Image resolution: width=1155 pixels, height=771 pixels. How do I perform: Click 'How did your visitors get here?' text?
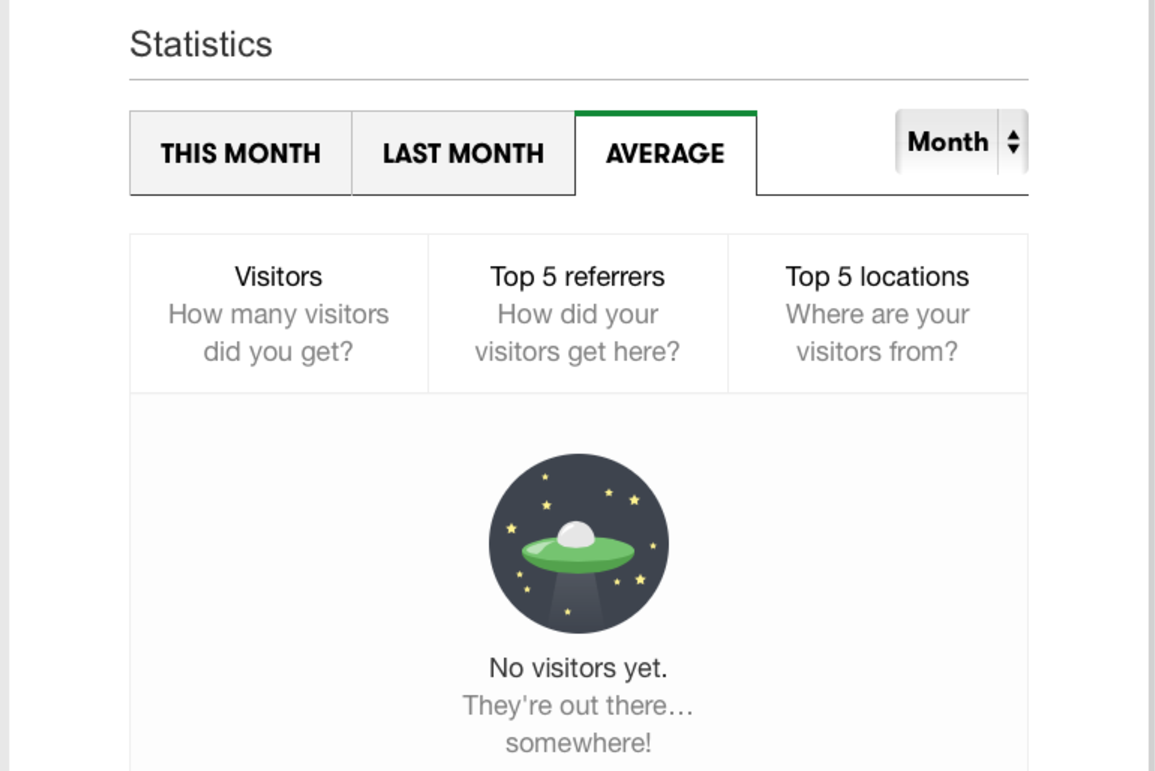578,333
